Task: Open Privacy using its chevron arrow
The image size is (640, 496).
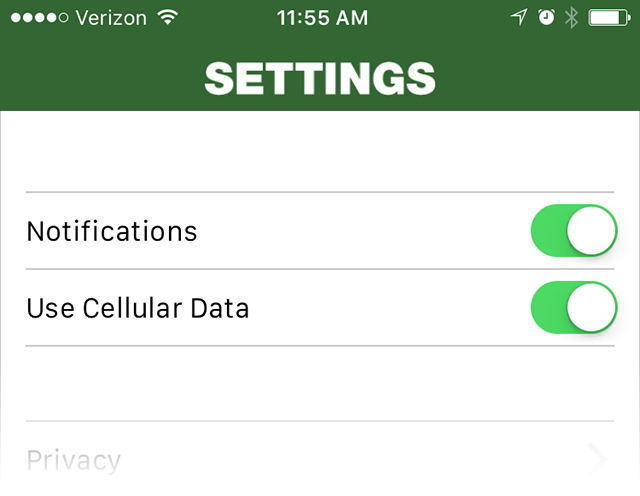Action: tap(598, 459)
